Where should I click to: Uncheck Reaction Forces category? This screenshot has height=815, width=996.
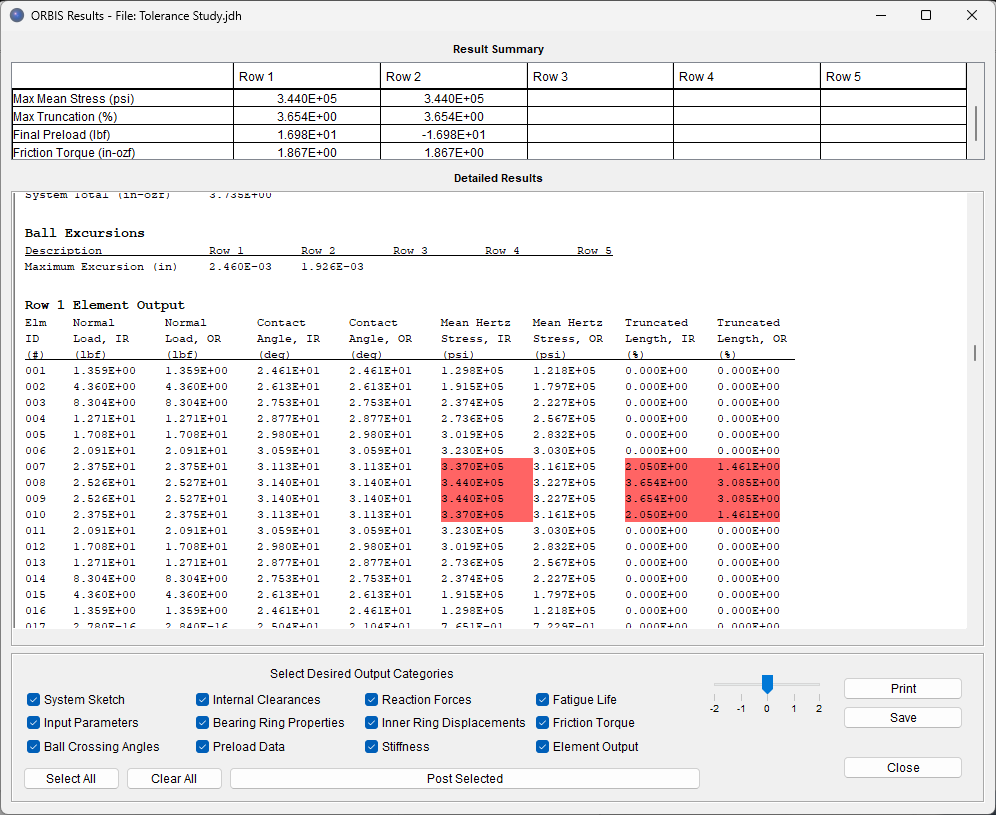pos(372,700)
